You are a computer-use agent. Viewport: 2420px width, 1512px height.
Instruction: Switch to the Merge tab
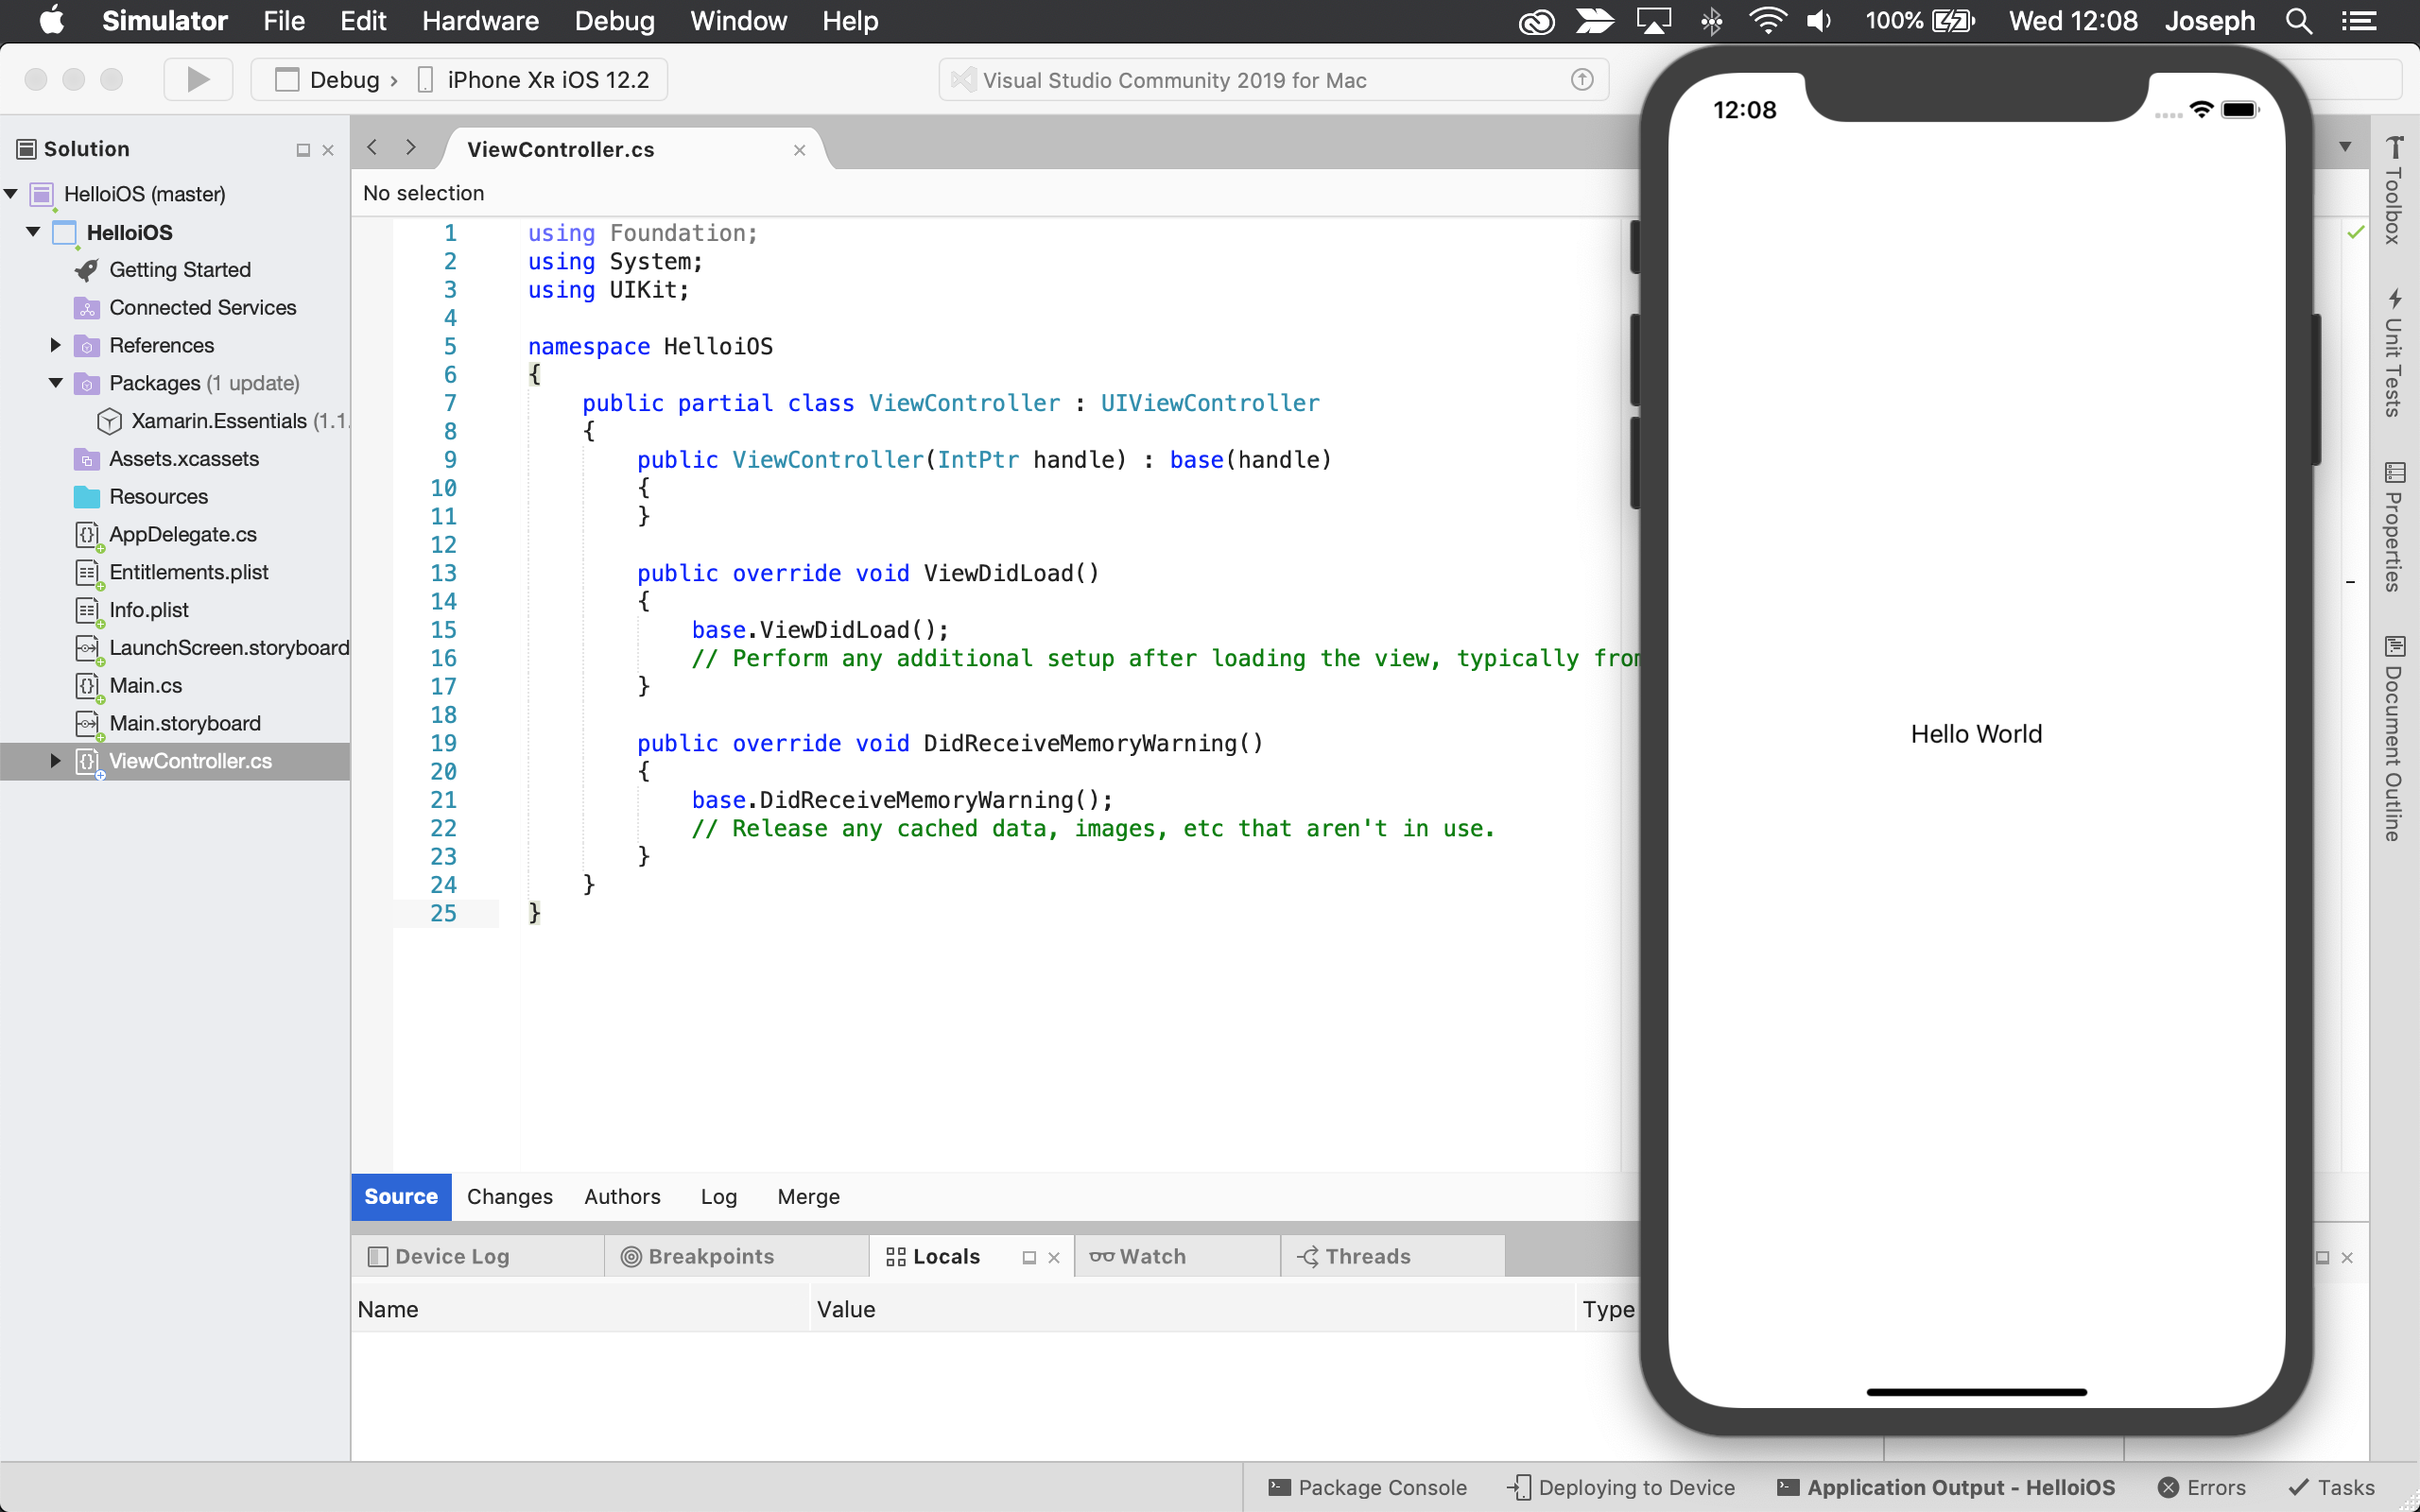pyautogui.click(x=808, y=1196)
